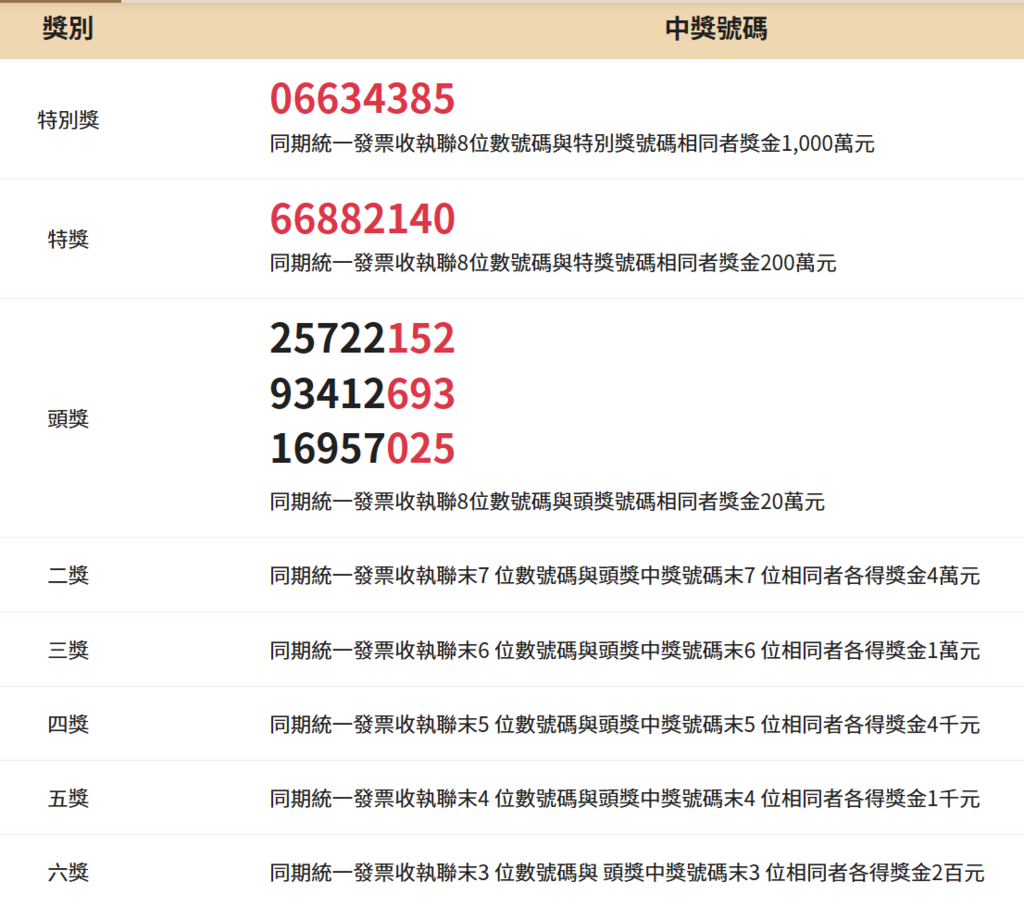This screenshot has width=1024, height=907.
Task: Click the 二獎 description about 末7位 4萬元
Action: (625, 575)
